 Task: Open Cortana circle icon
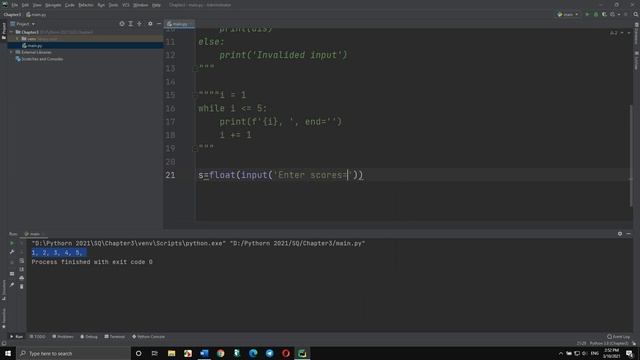138,353
